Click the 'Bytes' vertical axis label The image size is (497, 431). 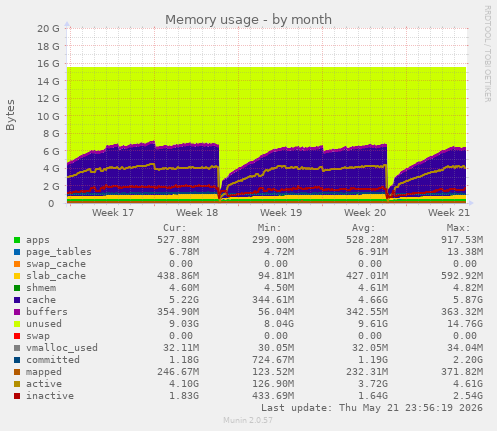pyautogui.click(x=10, y=115)
